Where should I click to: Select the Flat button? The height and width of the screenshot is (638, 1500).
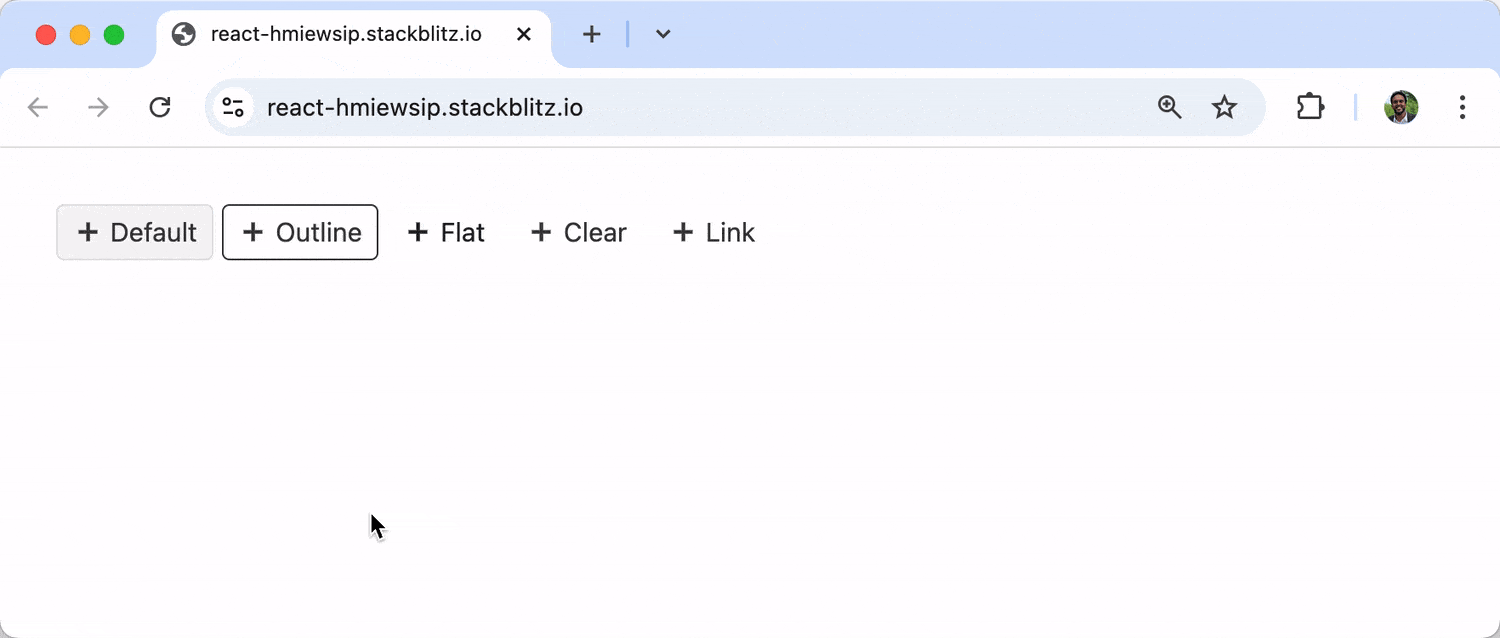(446, 232)
